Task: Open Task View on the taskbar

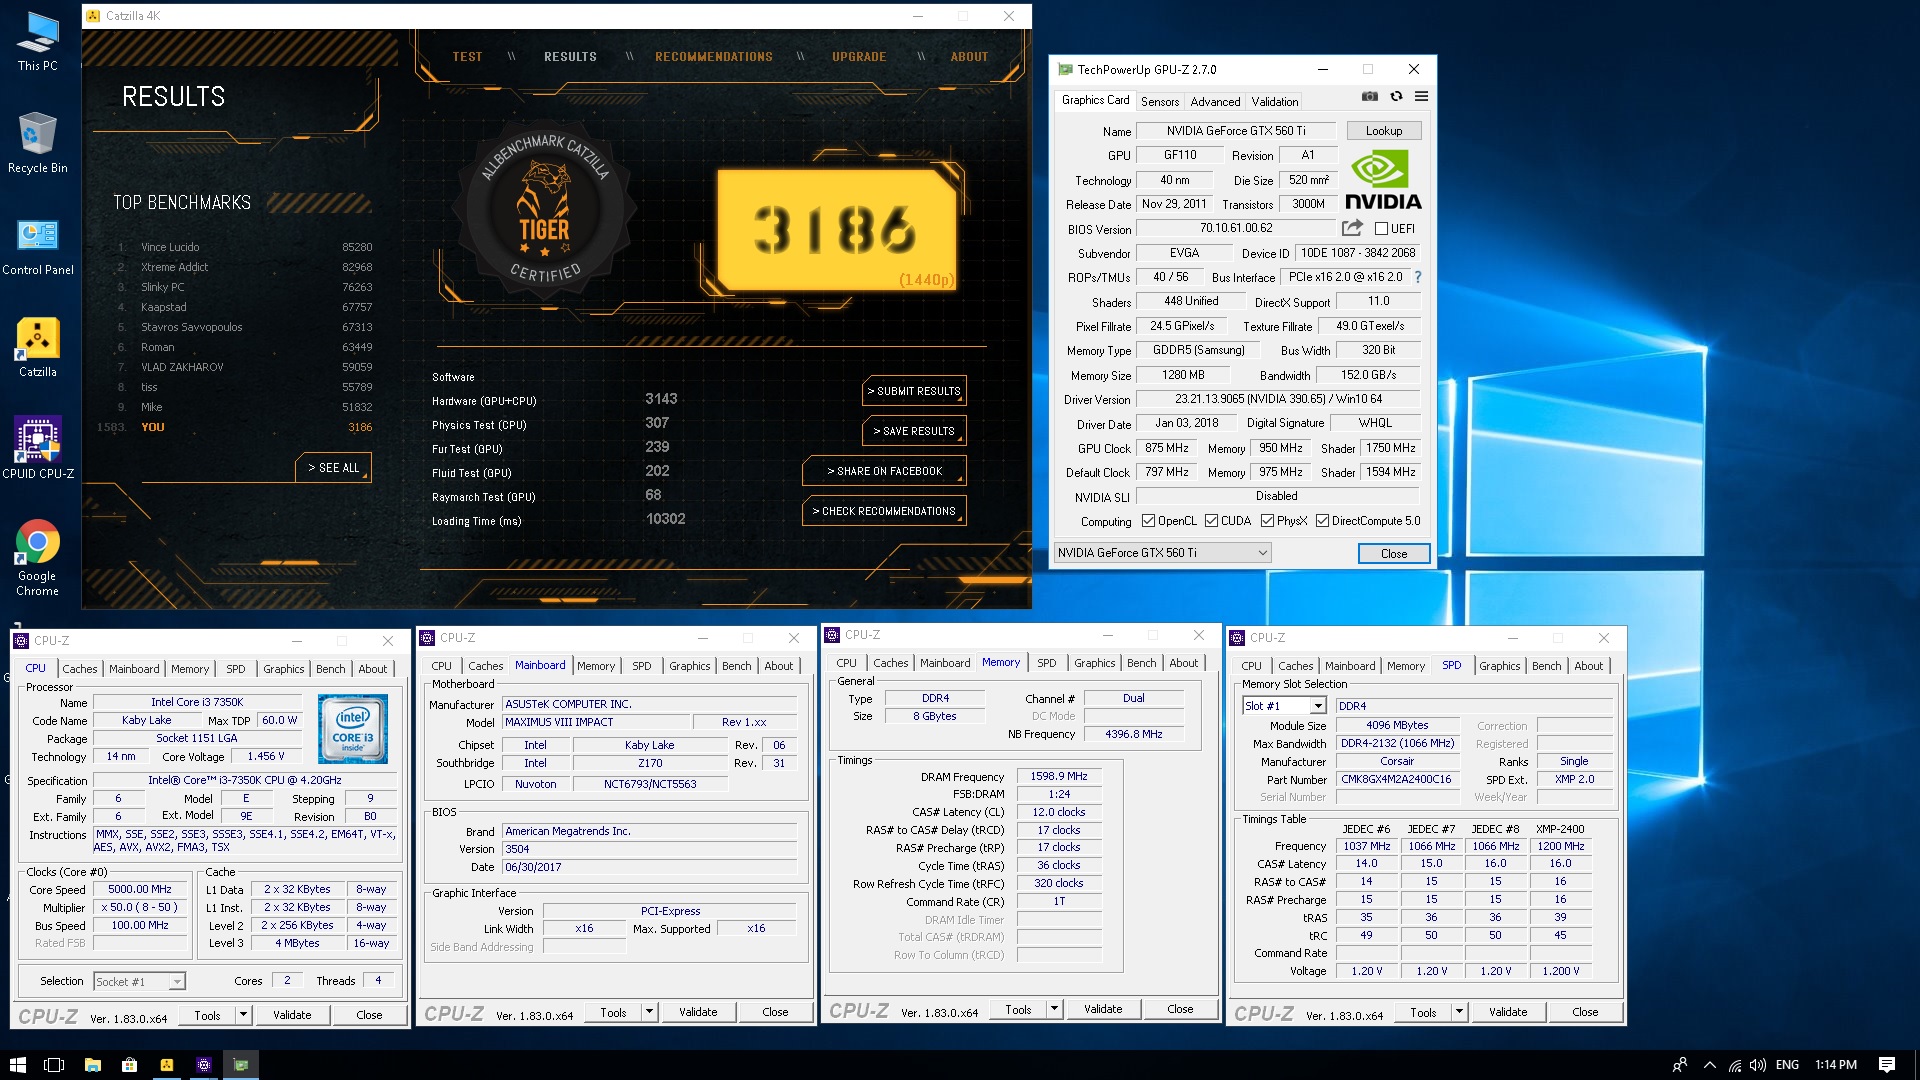Action: pyautogui.click(x=54, y=1065)
